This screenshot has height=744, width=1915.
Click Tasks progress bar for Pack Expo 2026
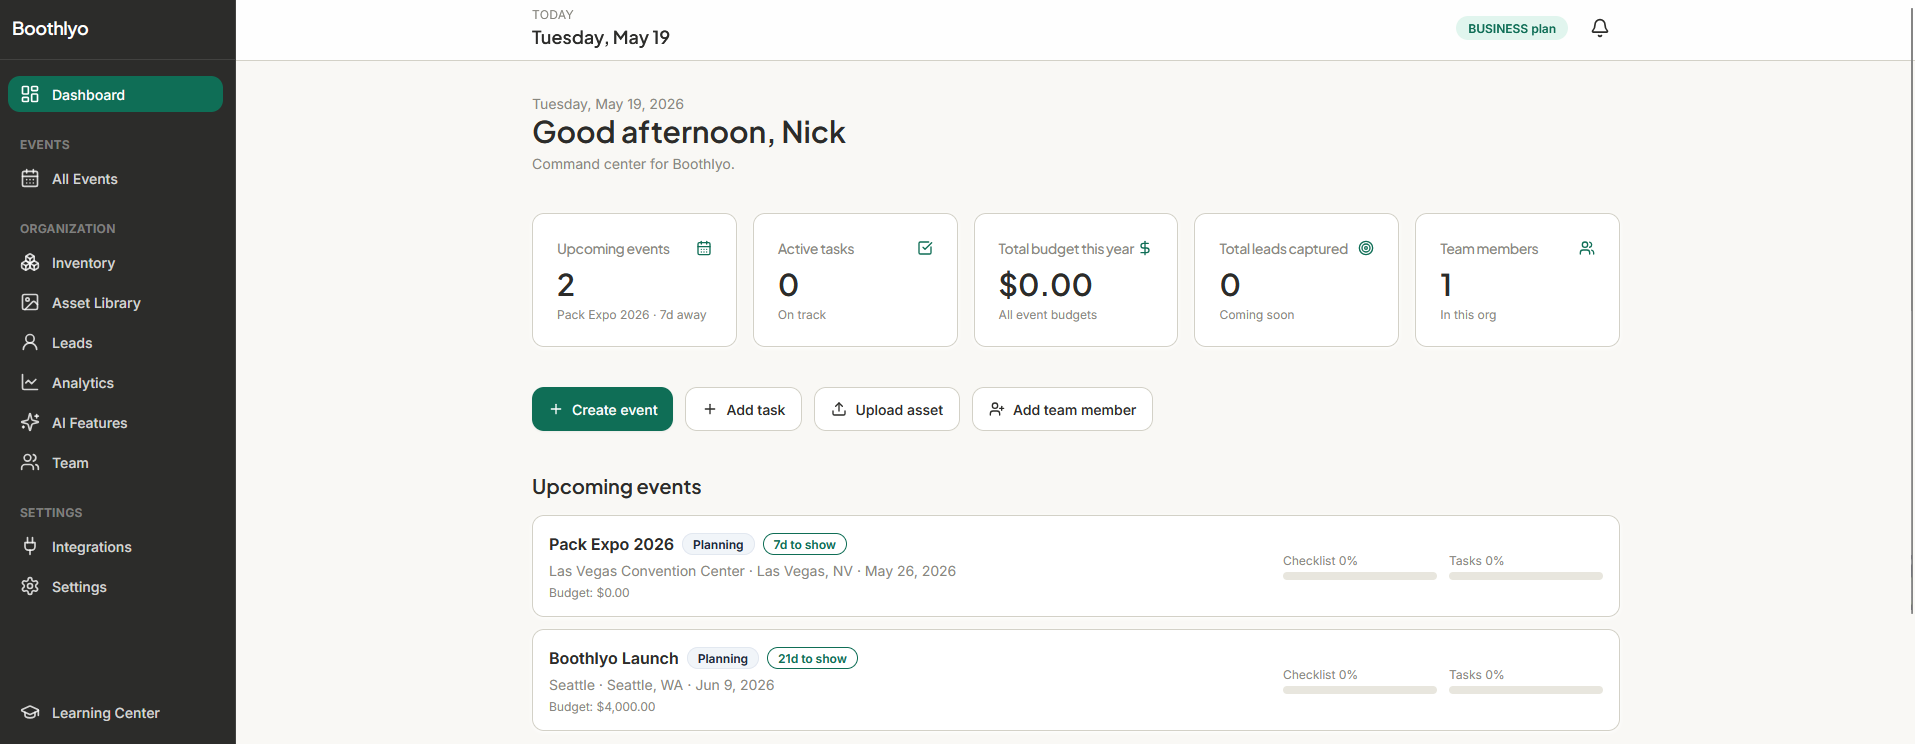[1526, 576]
